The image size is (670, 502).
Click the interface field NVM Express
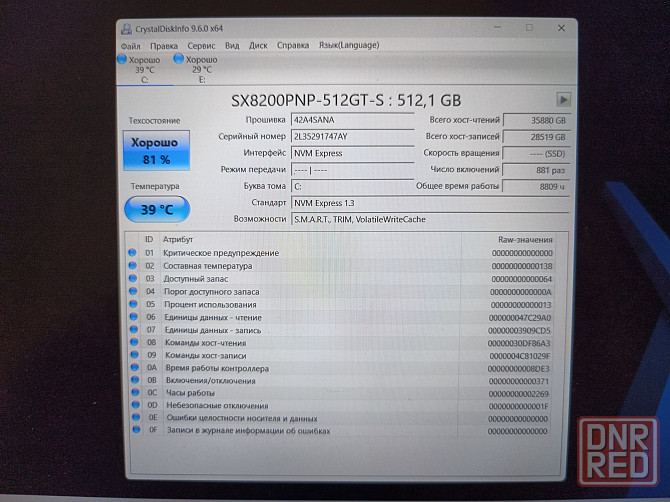click(353, 153)
